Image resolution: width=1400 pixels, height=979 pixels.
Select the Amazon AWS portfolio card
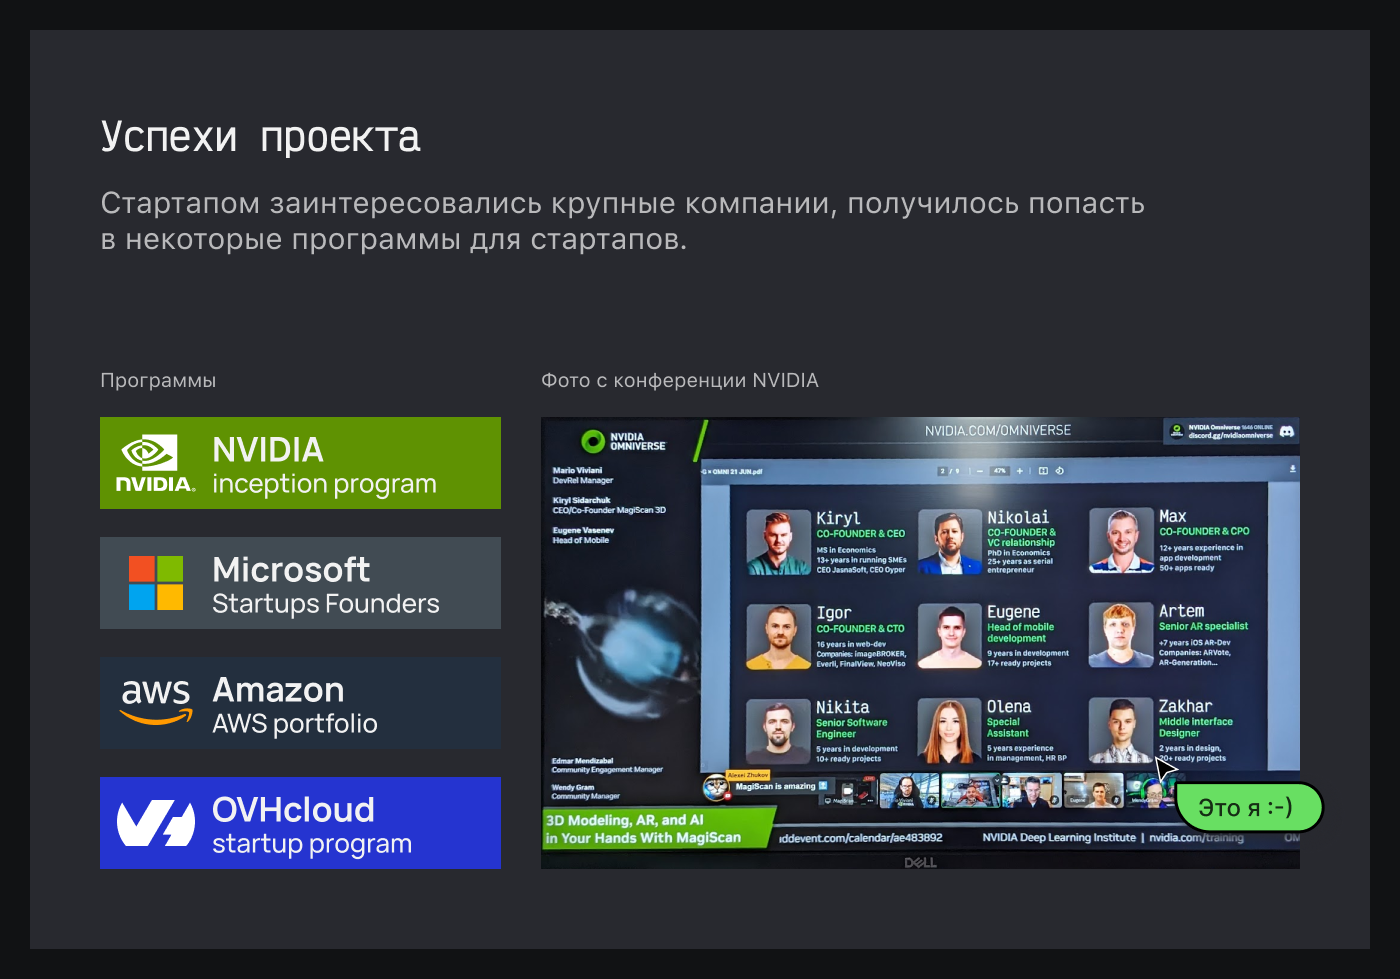coord(300,703)
